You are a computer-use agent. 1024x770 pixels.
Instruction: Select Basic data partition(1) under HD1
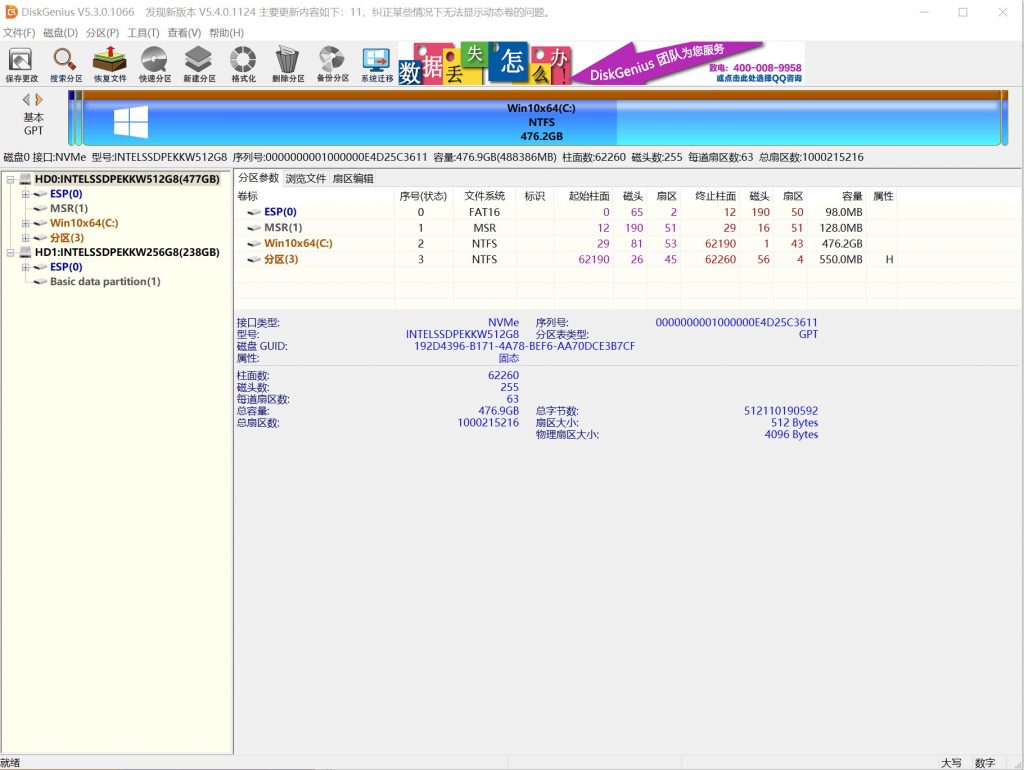105,282
